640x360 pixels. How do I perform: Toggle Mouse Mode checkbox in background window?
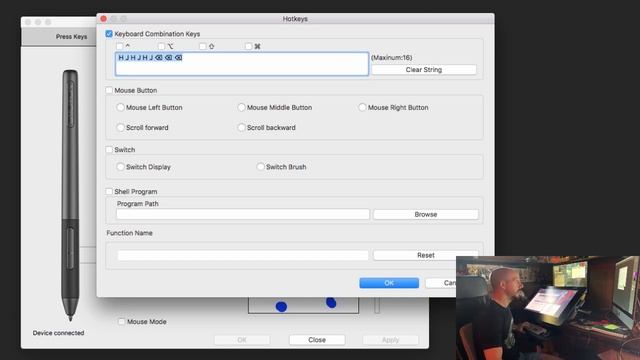click(122, 322)
